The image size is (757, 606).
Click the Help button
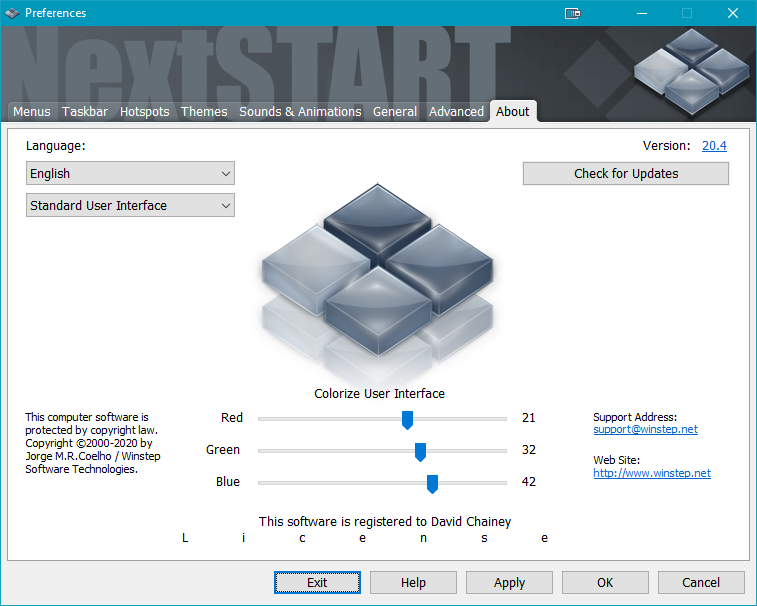[413, 582]
